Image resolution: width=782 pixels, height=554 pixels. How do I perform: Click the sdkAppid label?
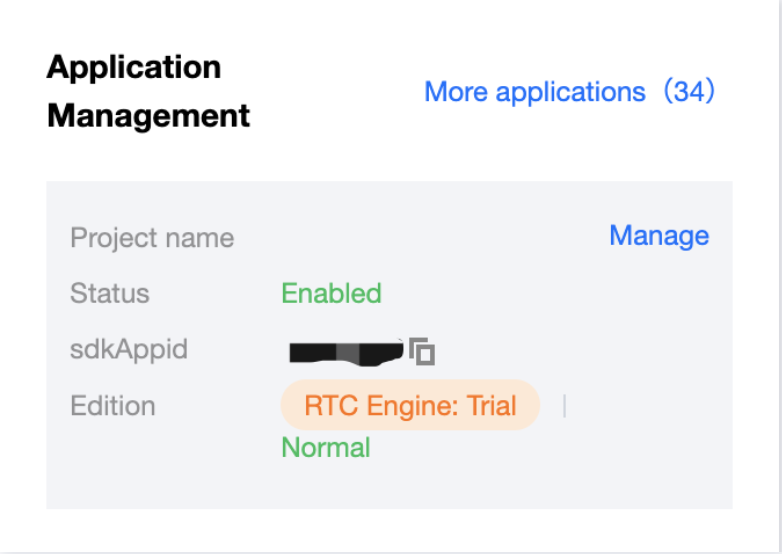click(x=129, y=349)
